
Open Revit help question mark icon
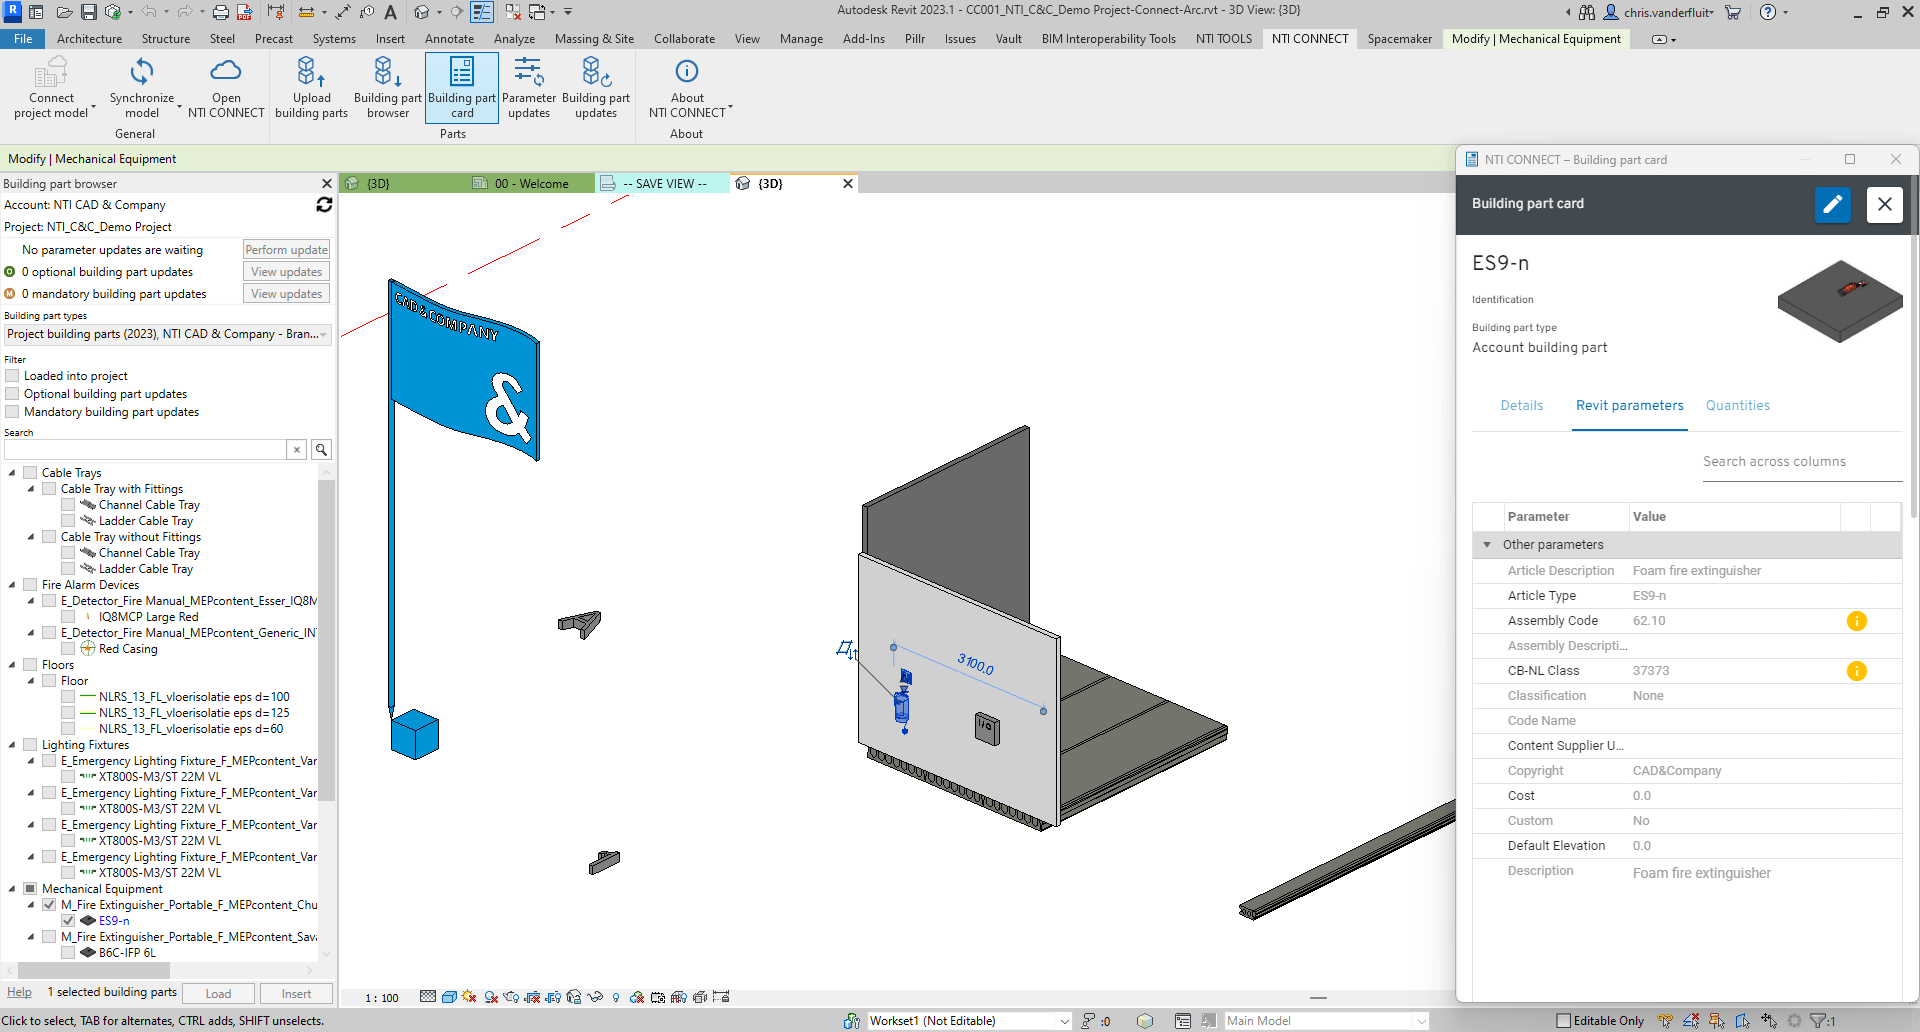pos(1768,12)
